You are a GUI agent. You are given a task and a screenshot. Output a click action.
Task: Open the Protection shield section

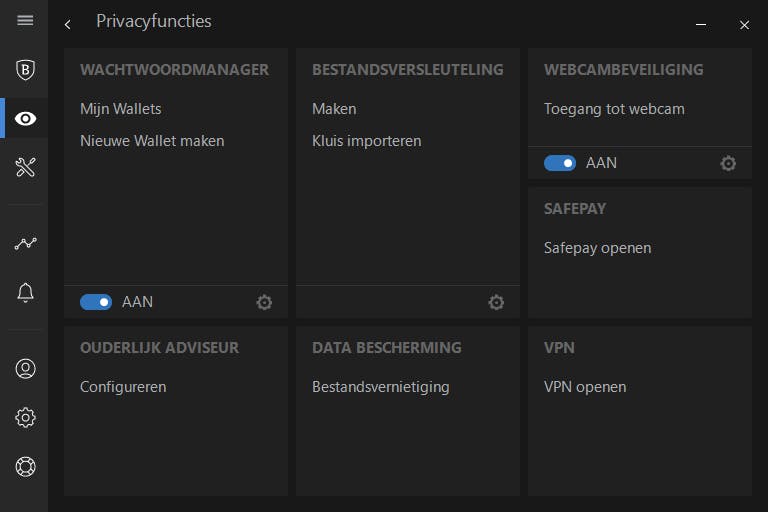(25, 69)
